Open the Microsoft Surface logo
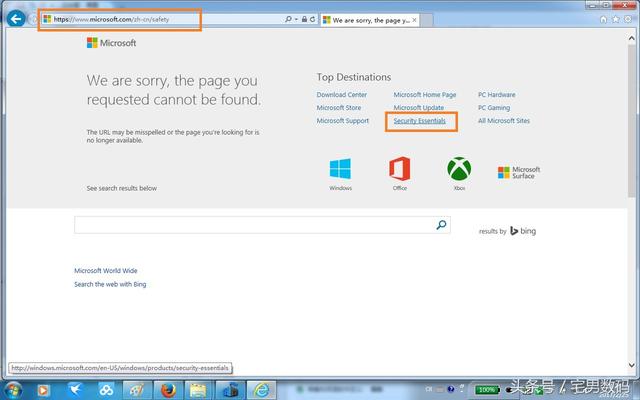640x400 pixels. (x=519, y=173)
